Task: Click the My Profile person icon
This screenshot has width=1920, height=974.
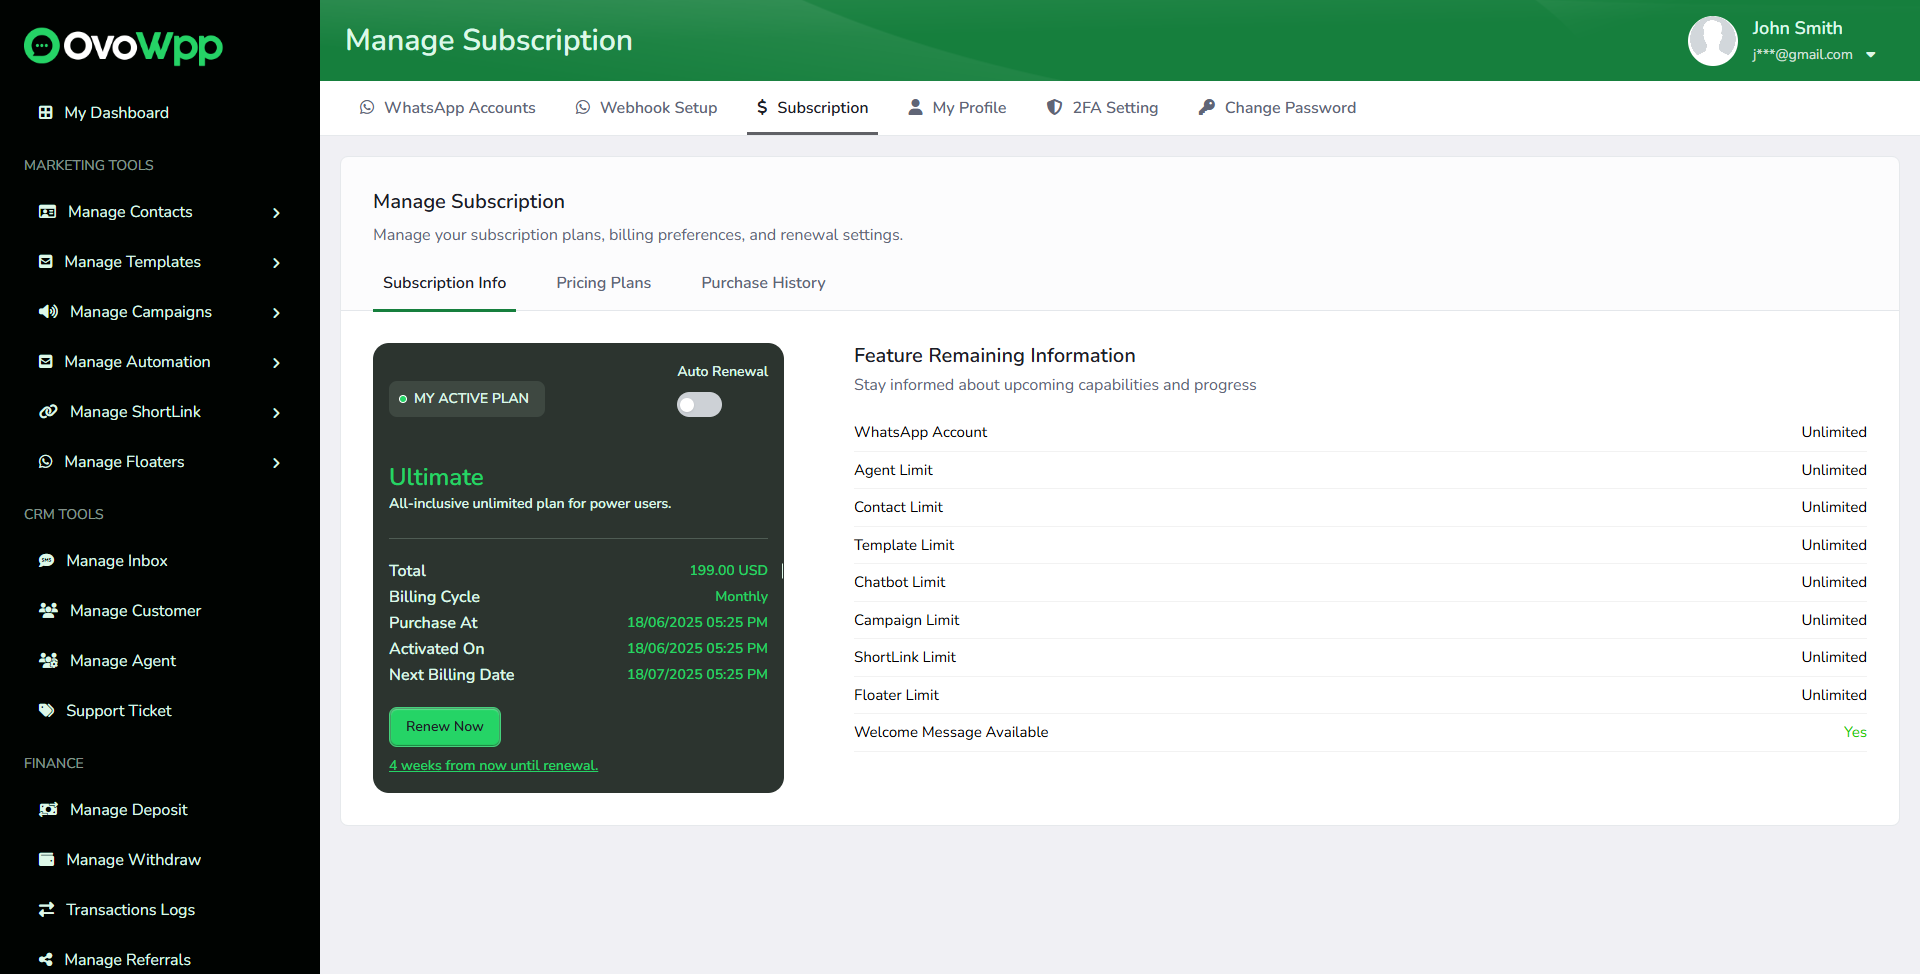Action: coord(915,107)
